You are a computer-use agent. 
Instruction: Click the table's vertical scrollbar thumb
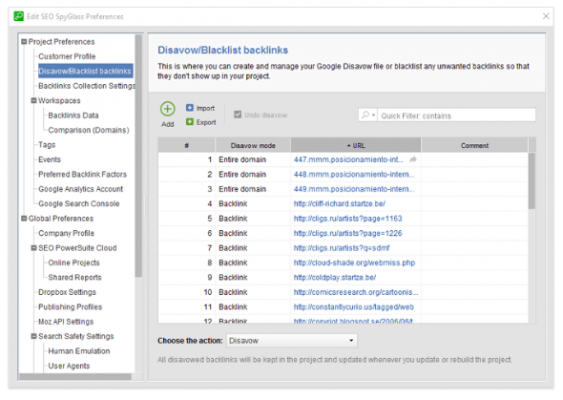[532, 181]
